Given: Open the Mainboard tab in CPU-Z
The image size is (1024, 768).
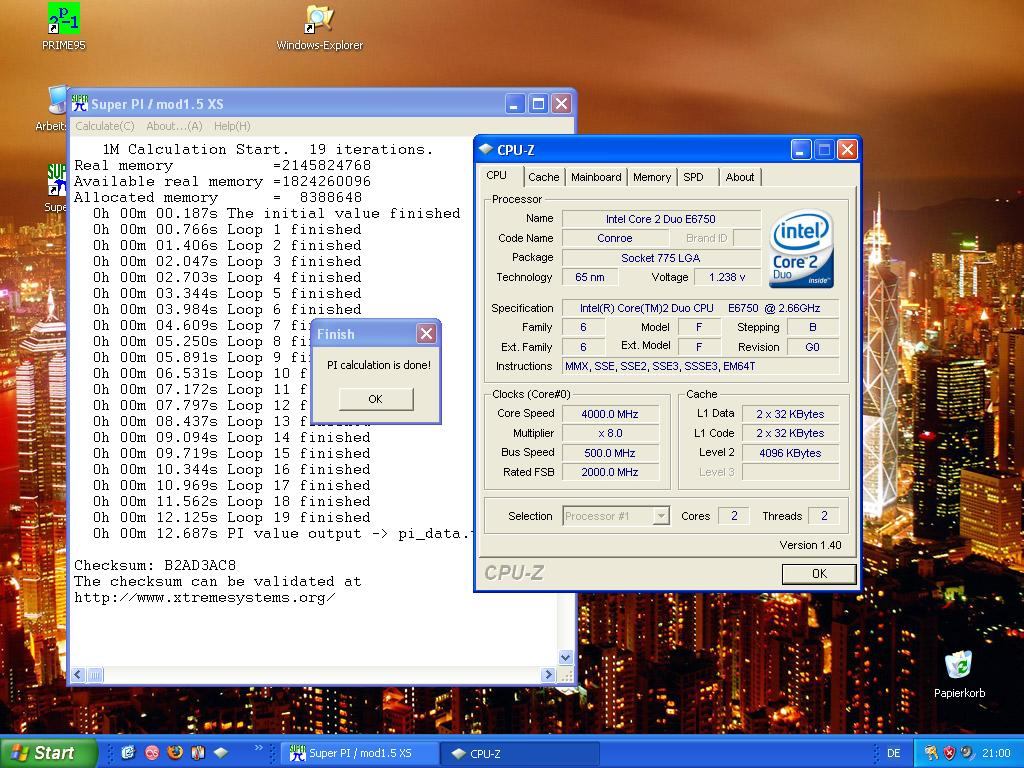Looking at the screenshot, I should click(x=596, y=177).
